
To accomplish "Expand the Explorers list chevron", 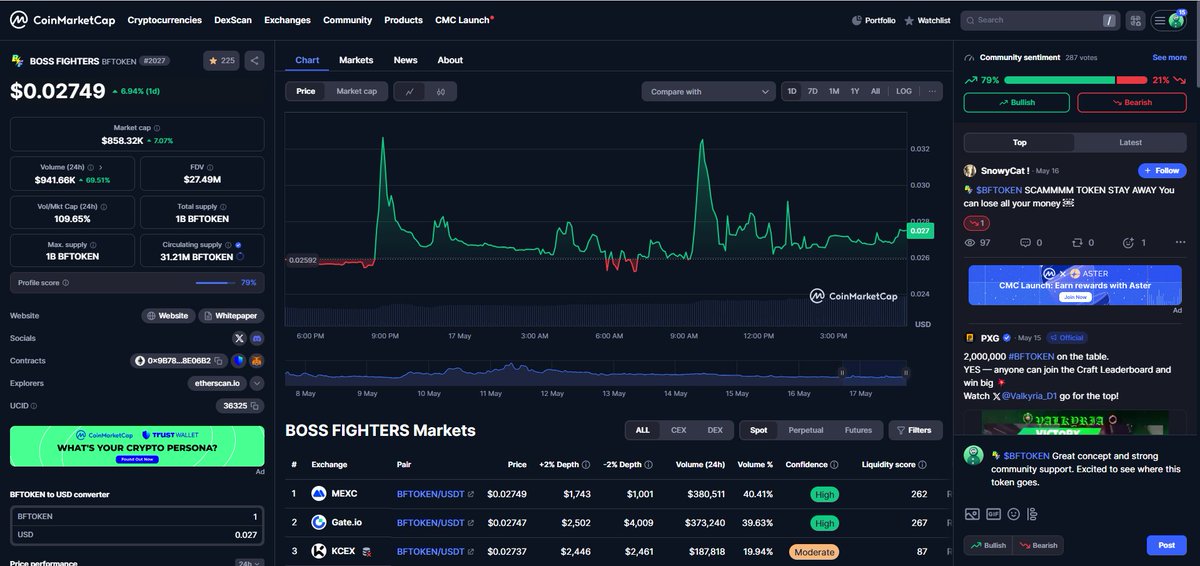I will pos(257,383).
